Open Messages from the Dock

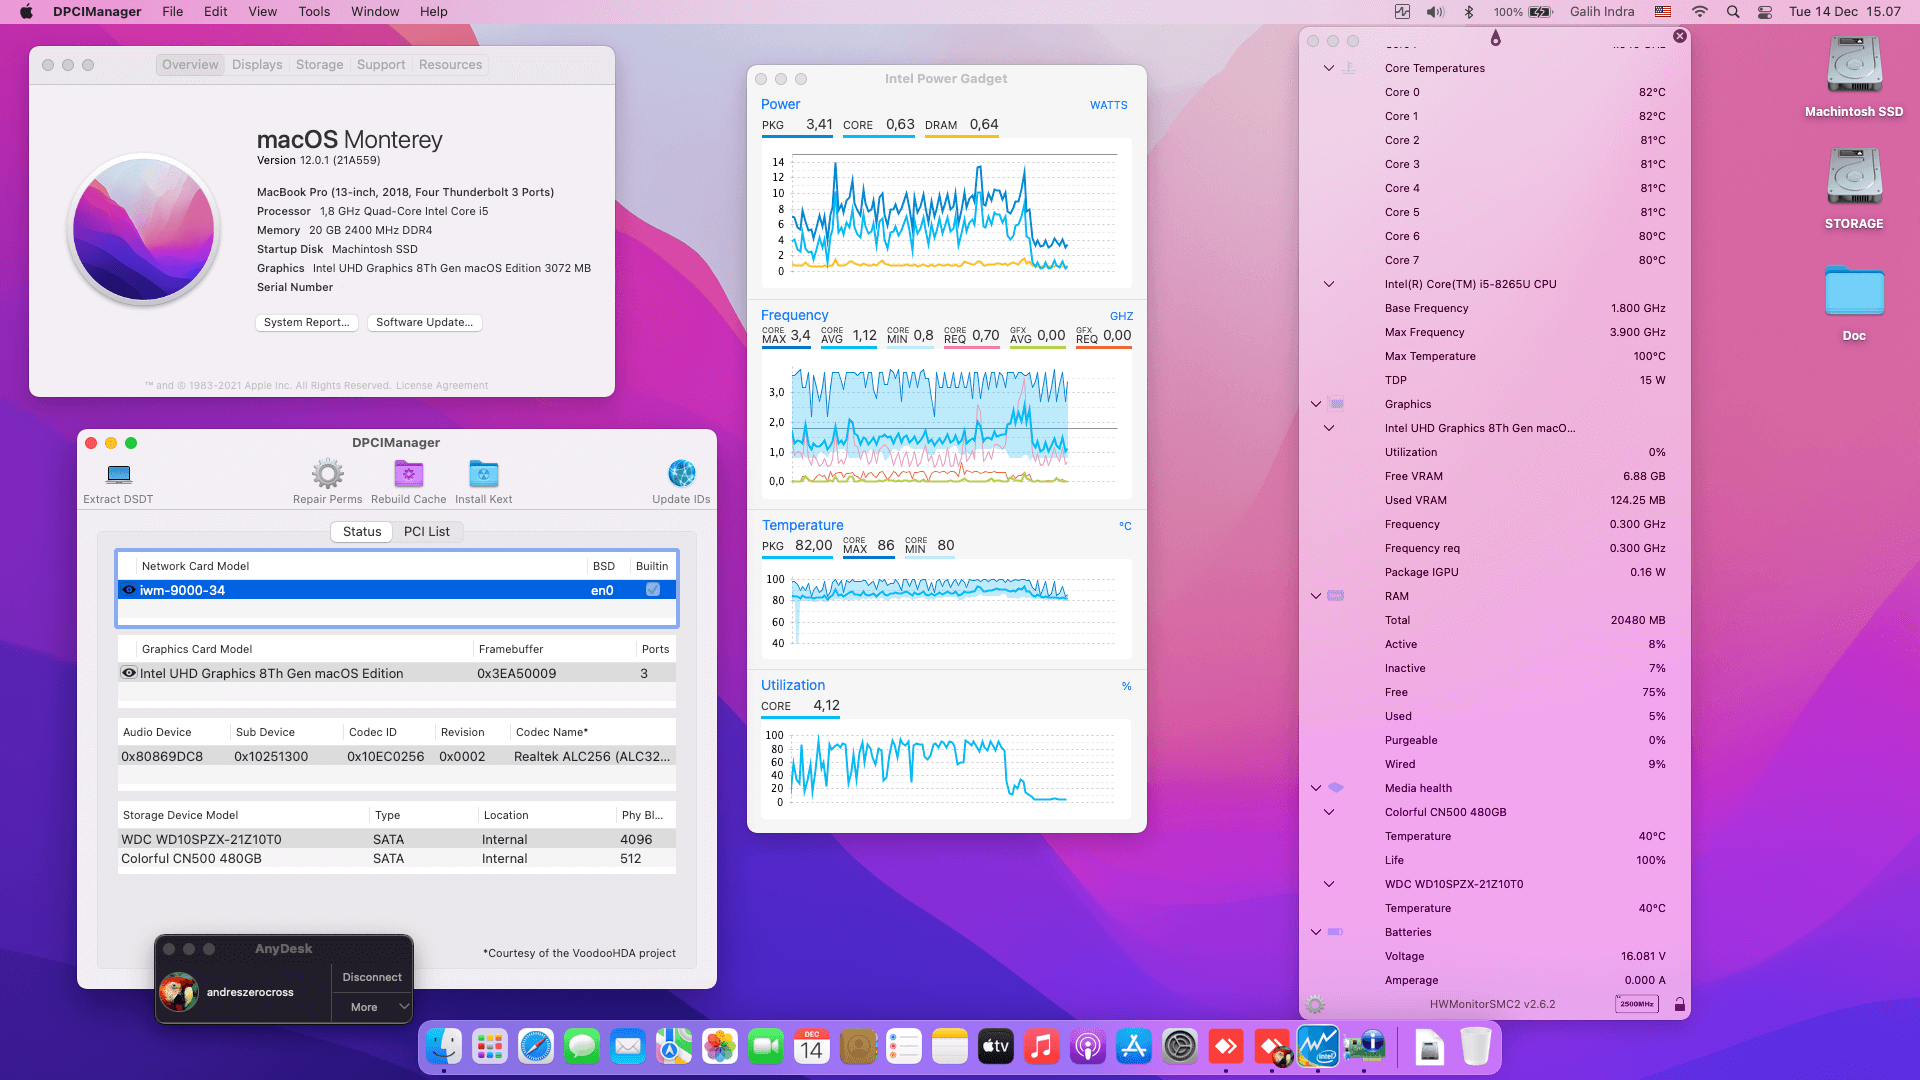(582, 1047)
